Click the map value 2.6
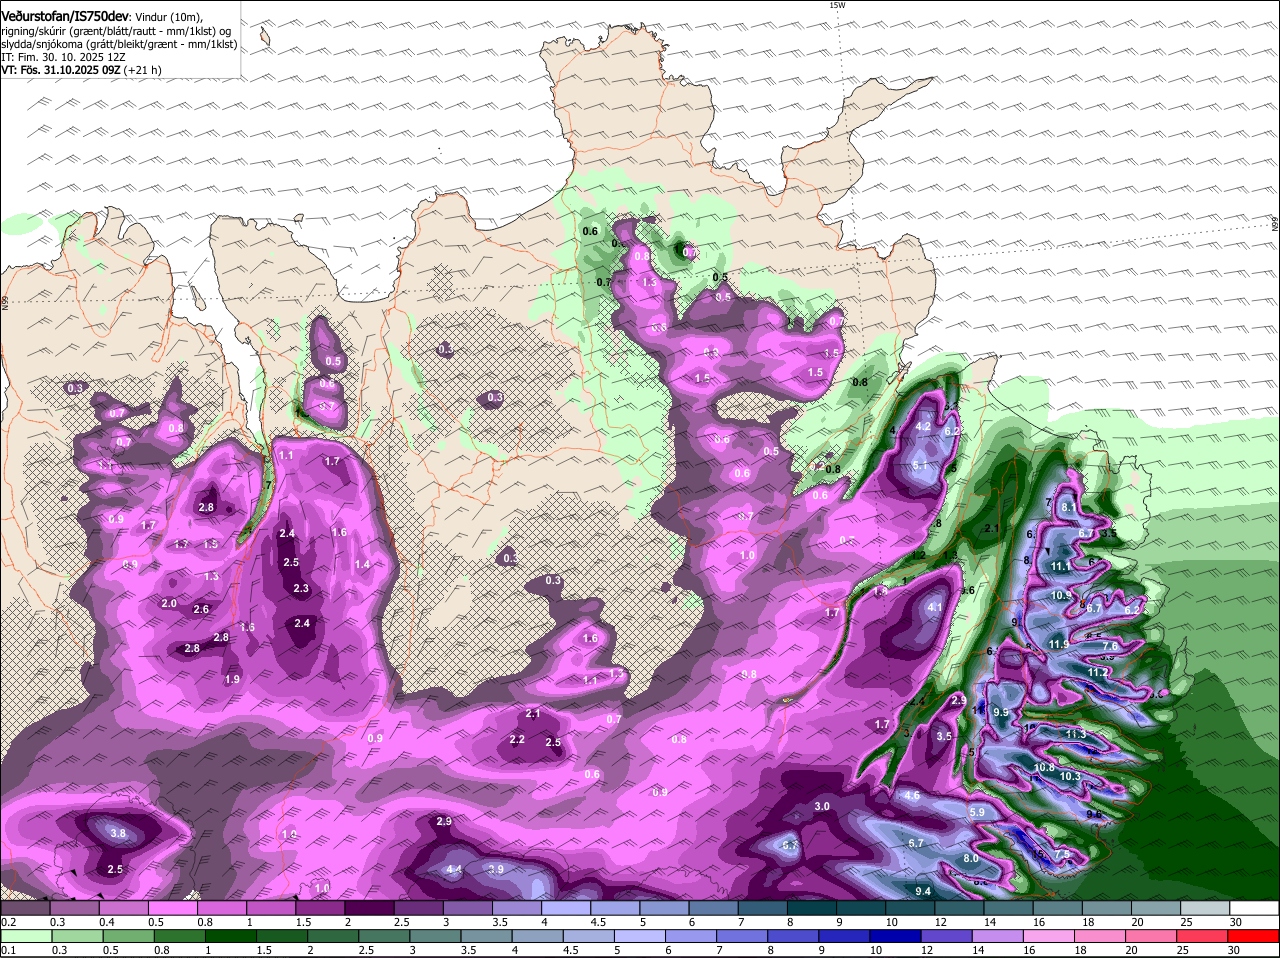This screenshot has height=958, width=1280. click(x=201, y=609)
